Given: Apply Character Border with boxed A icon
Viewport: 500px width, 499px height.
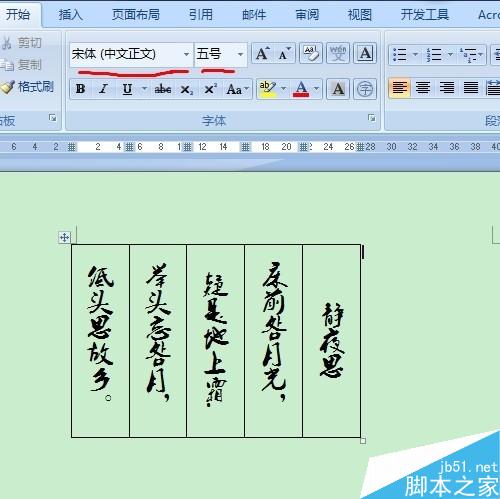Looking at the screenshot, I should [x=365, y=53].
